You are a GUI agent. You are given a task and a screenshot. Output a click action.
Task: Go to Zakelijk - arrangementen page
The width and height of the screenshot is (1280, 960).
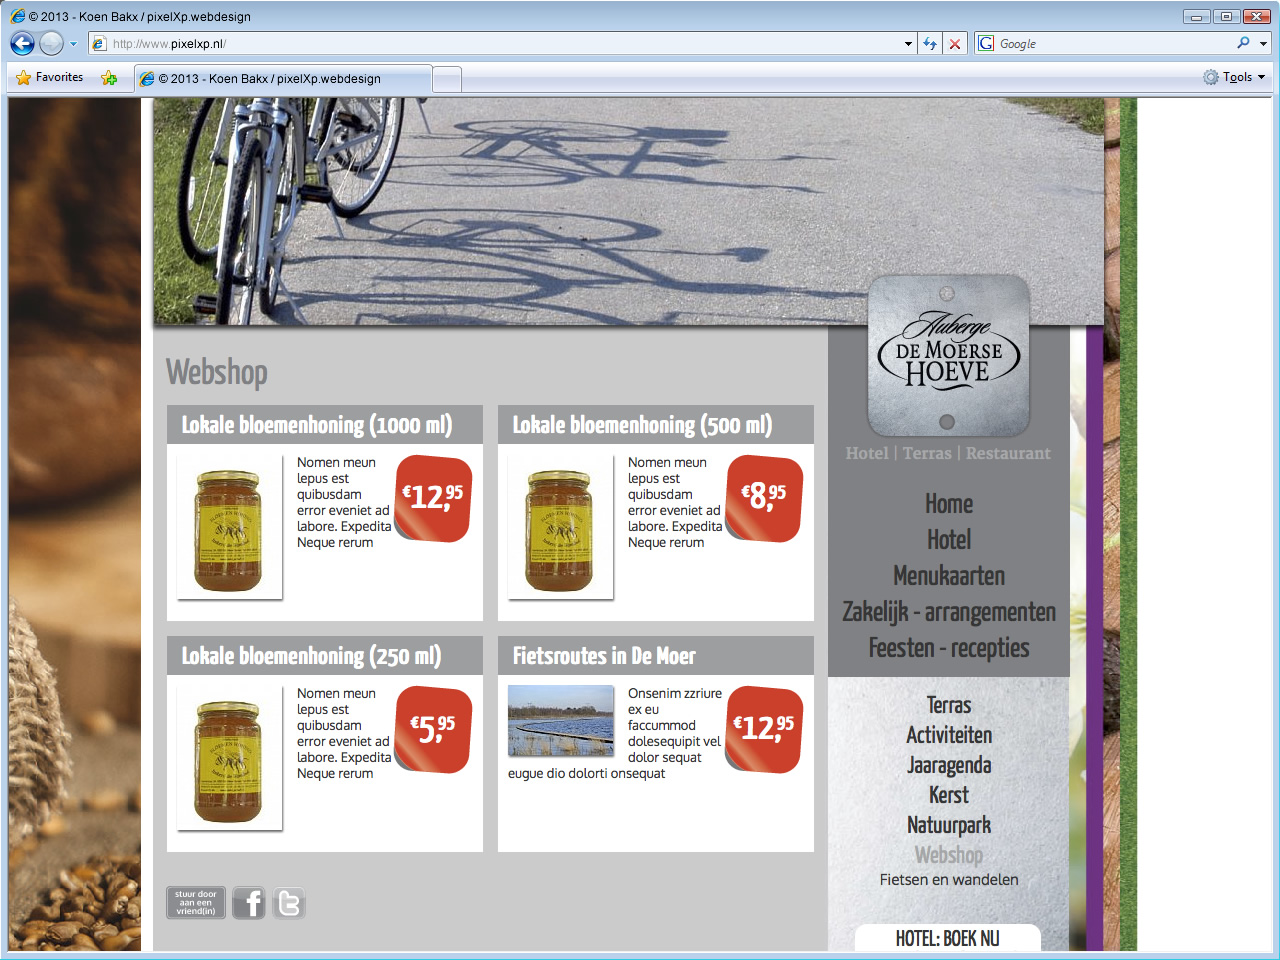coord(948,612)
